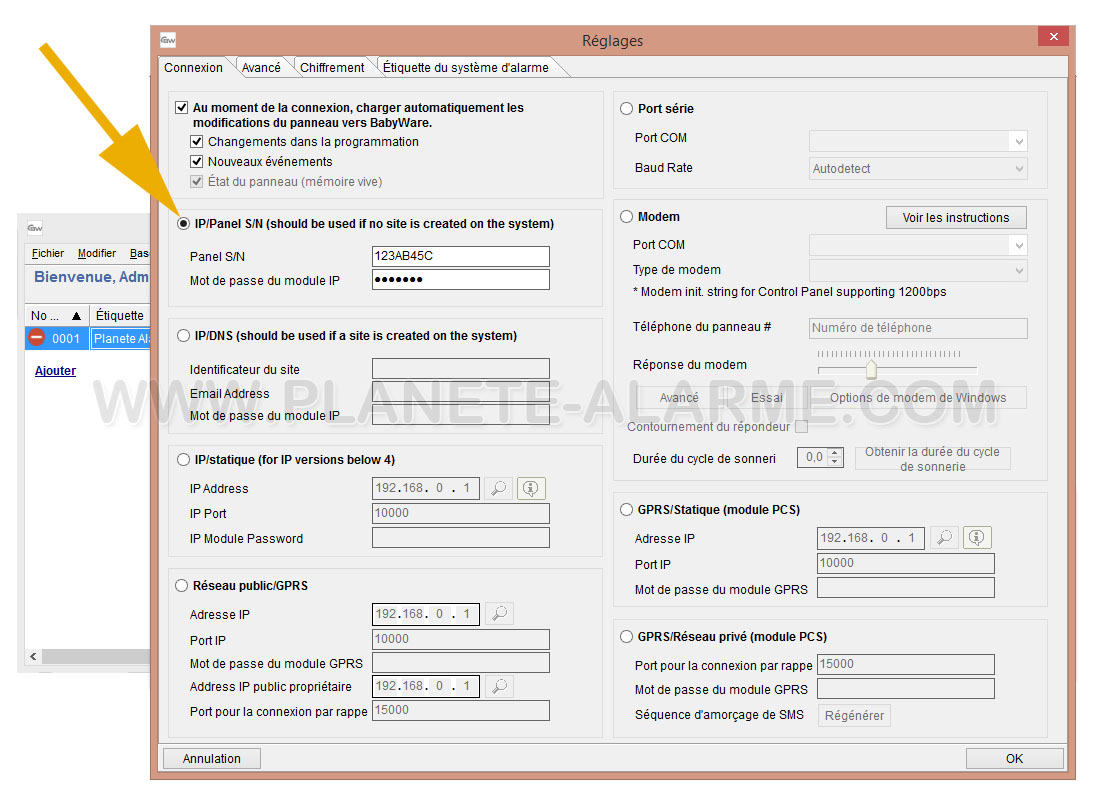Open Étiquette du système d'alarme tab
The image size is (1099, 794).
coord(466,67)
